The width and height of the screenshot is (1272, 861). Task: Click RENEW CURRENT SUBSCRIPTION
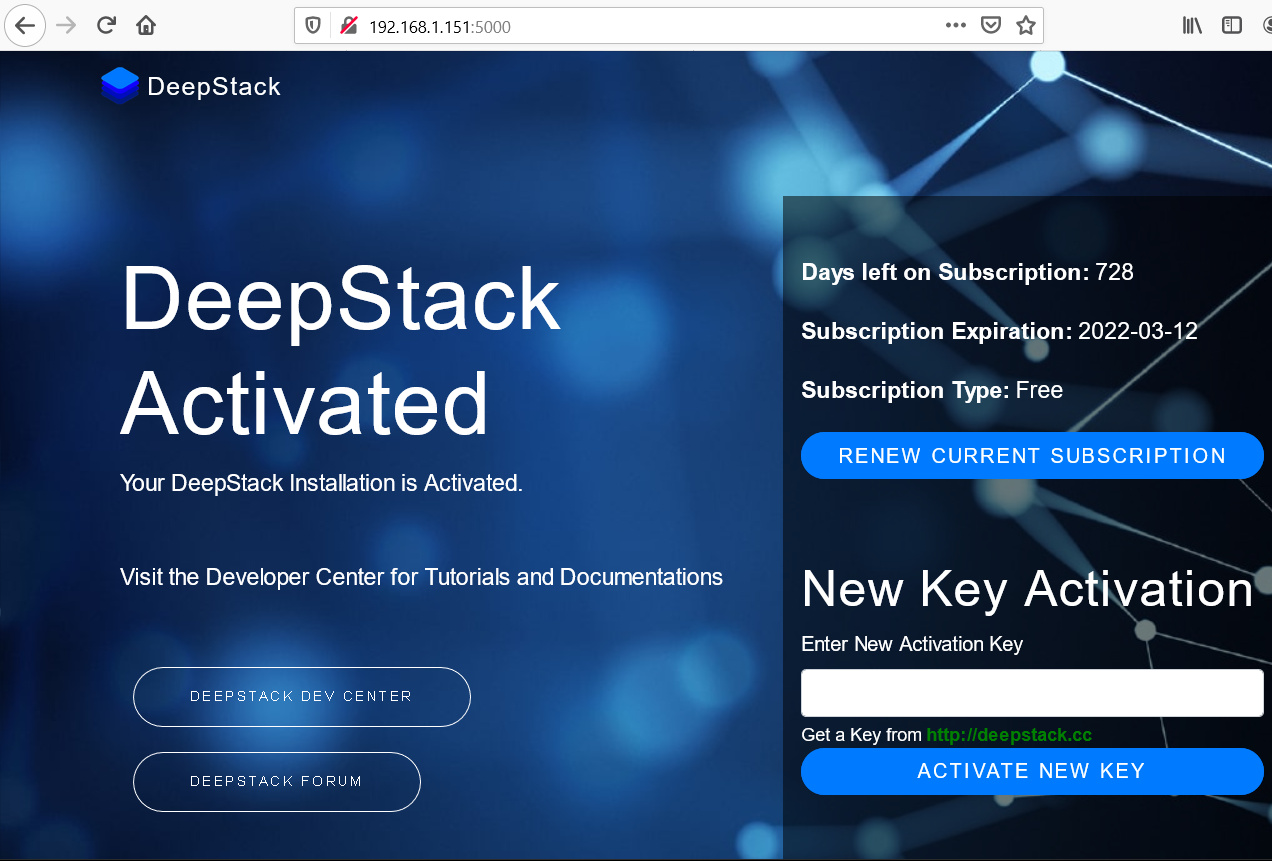1032,455
